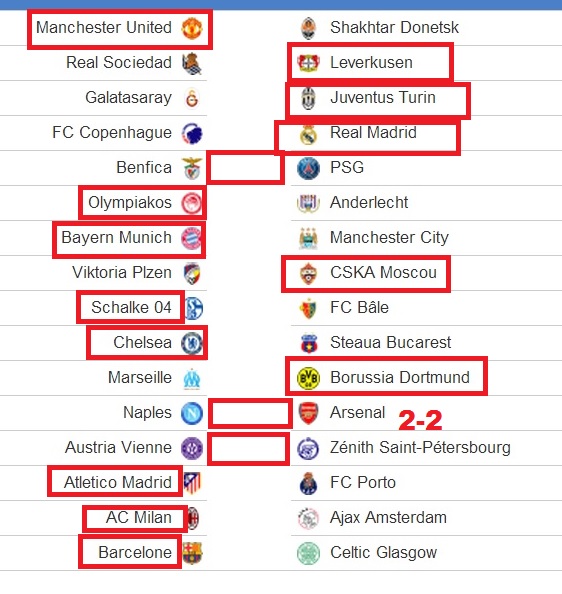Click the red 2-2 score text
Viewport: 562px width, 594px height.
click(x=420, y=420)
